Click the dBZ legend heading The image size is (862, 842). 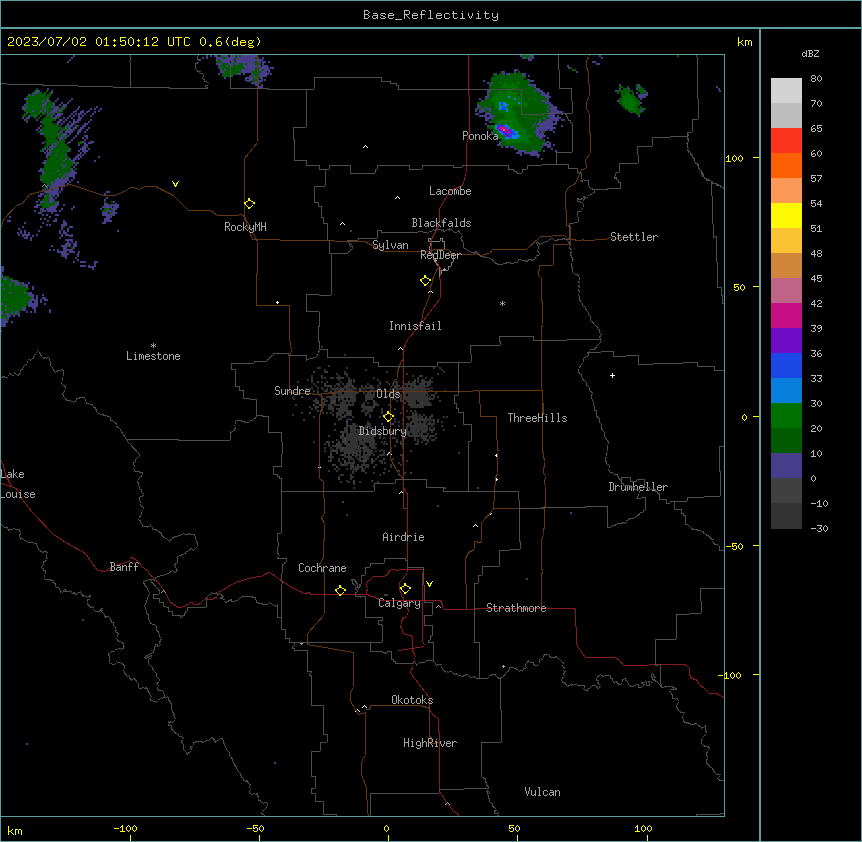[810, 53]
